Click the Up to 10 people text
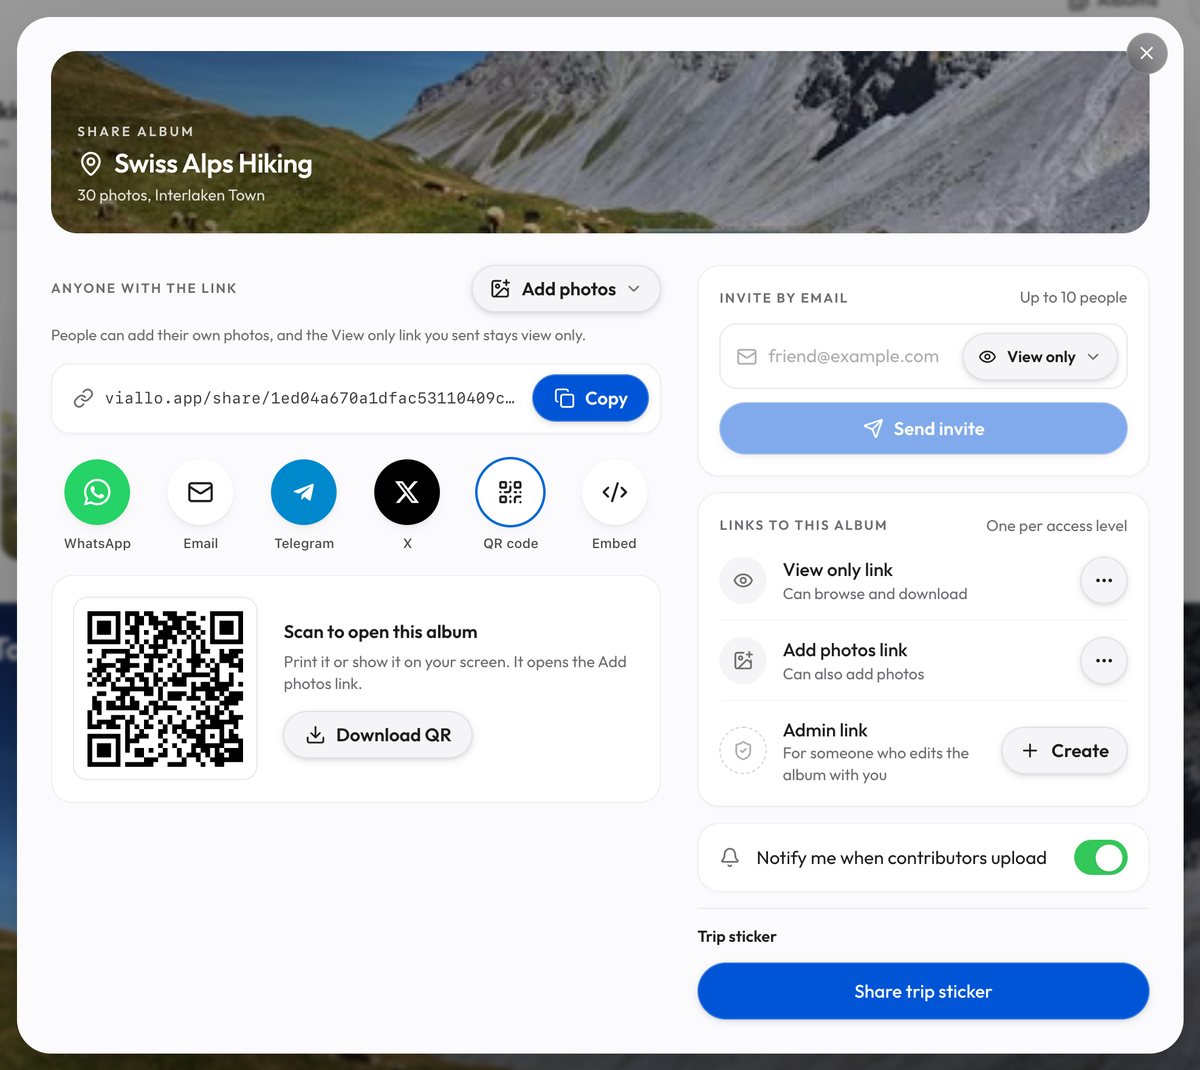This screenshot has height=1070, width=1200. (x=1073, y=298)
